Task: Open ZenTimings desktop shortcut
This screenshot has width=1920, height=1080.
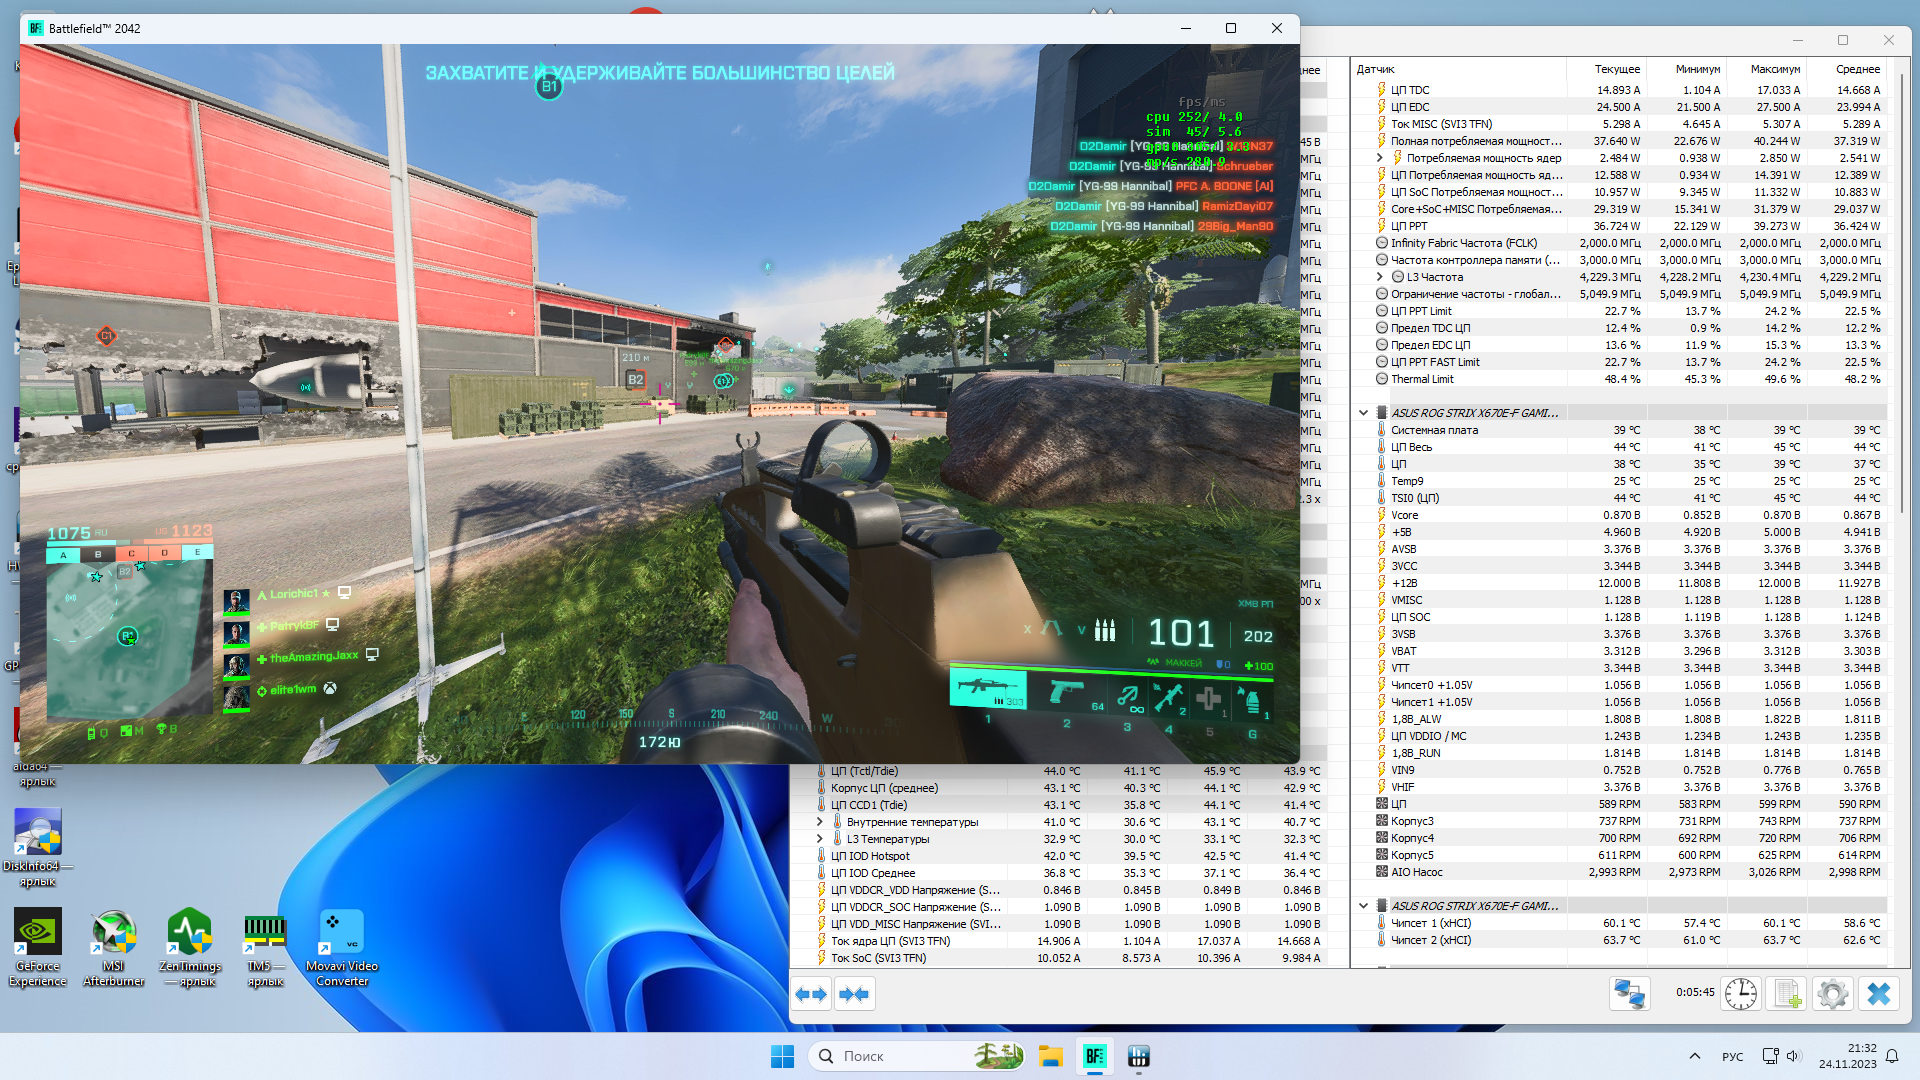Action: 190,947
